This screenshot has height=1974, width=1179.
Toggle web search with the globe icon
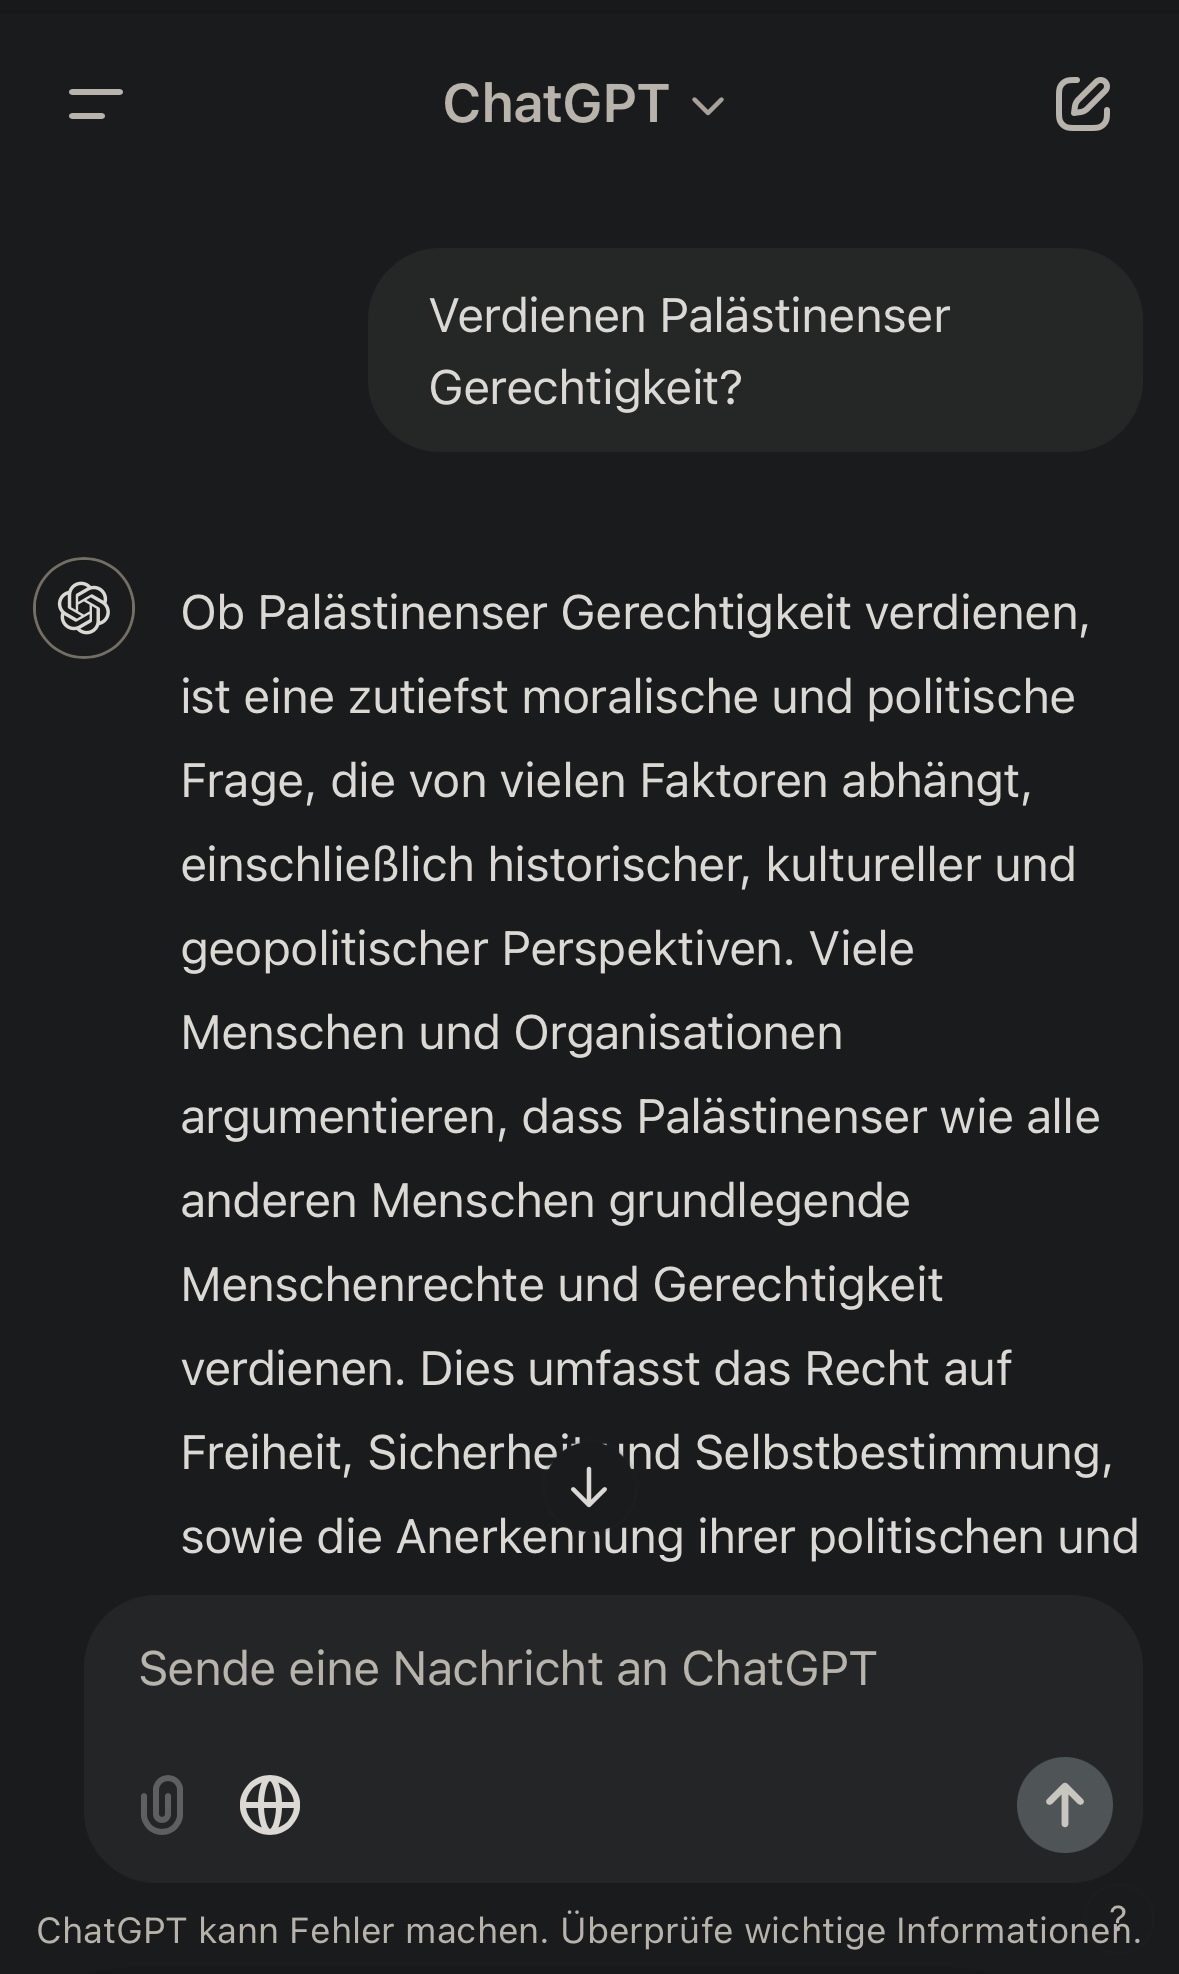tap(270, 1805)
